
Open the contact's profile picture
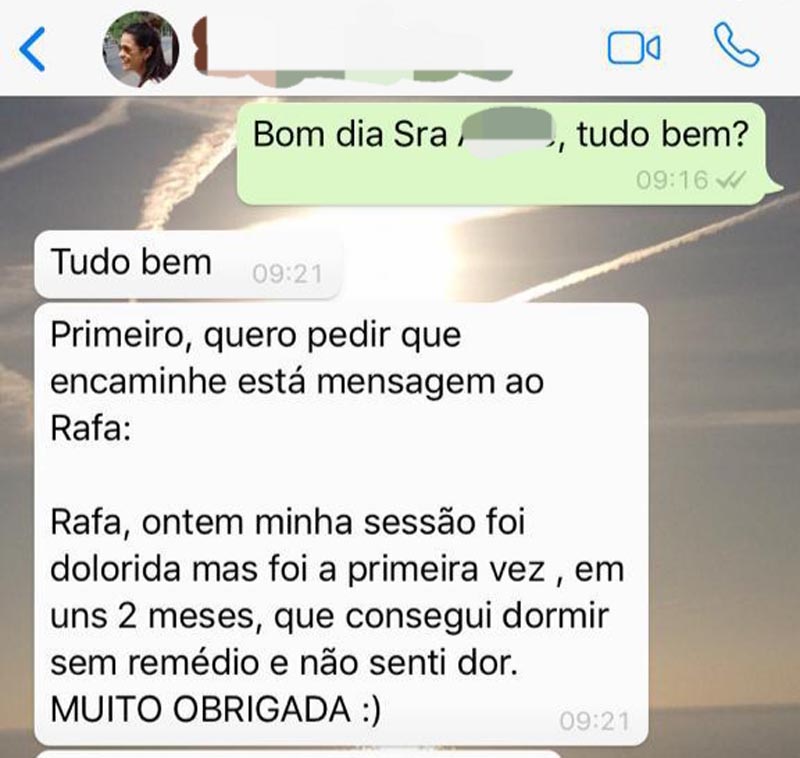pos(141,49)
